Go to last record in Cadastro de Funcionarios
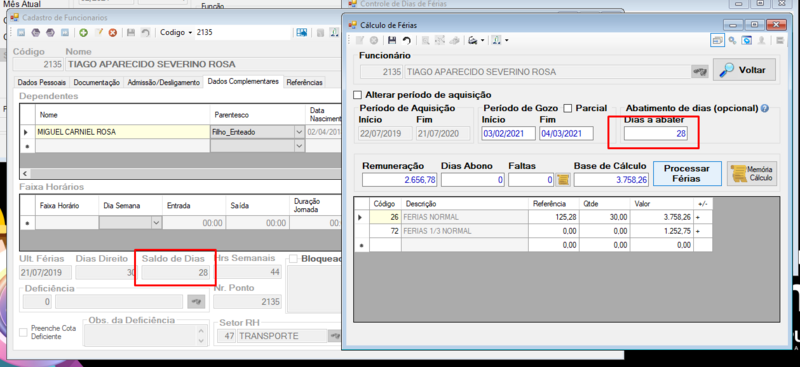 point(65,32)
